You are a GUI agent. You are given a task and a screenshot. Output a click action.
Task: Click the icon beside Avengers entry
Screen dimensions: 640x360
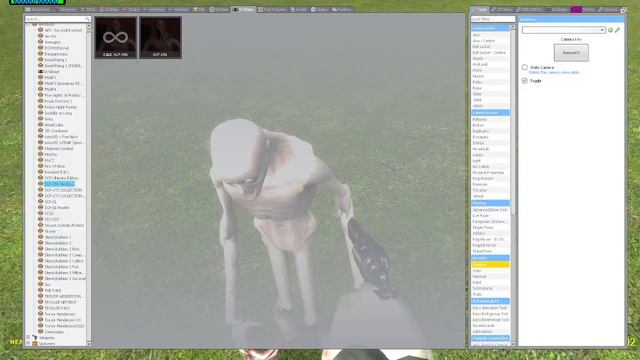coord(40,42)
